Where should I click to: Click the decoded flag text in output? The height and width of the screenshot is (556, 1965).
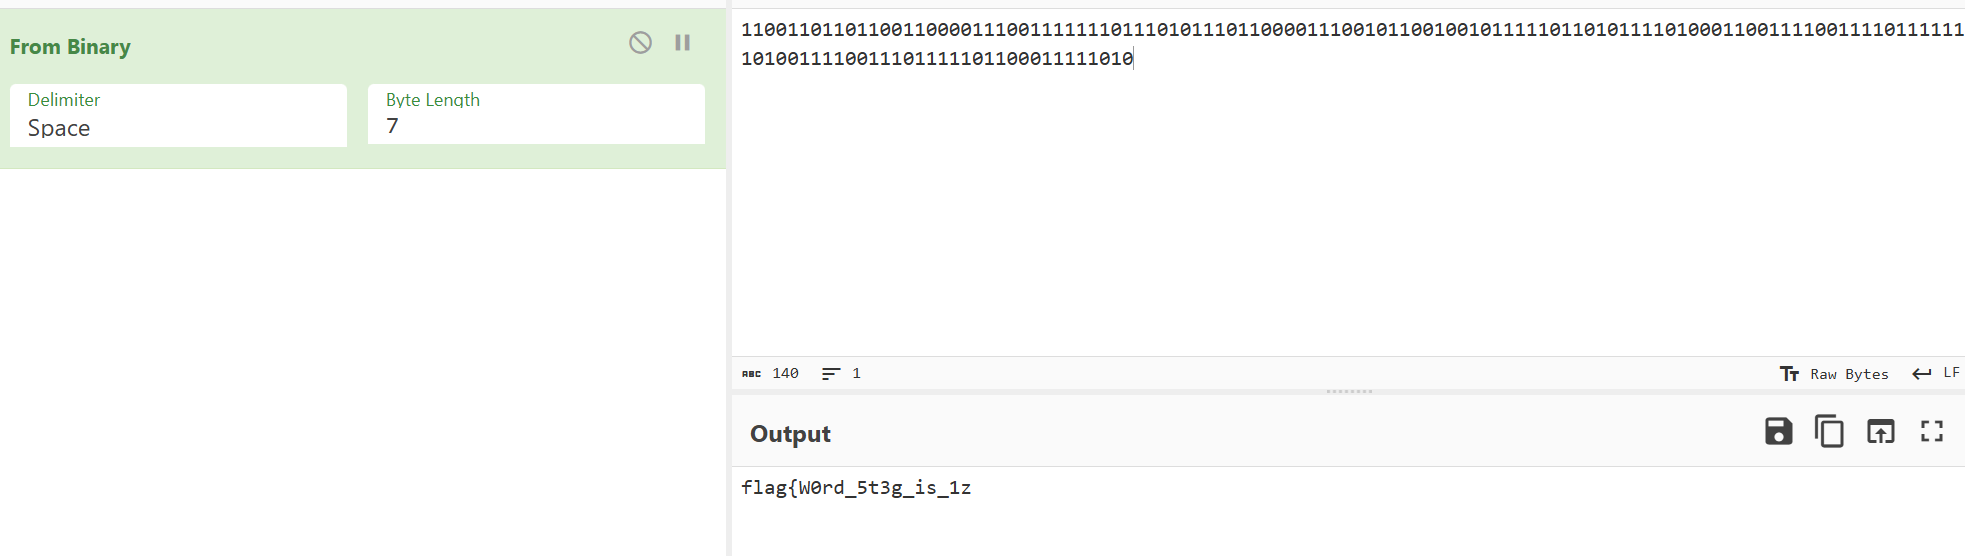pos(856,488)
